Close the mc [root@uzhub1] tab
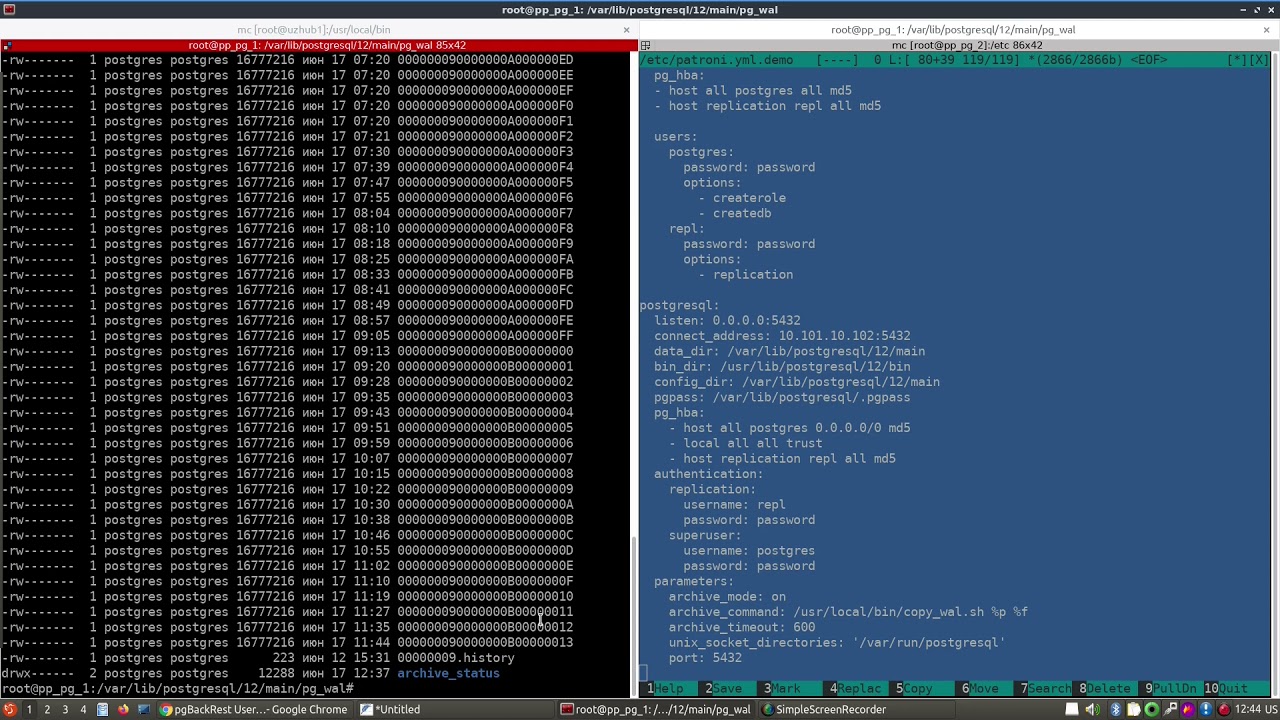Viewport: 1280px width, 720px height. tap(627, 30)
